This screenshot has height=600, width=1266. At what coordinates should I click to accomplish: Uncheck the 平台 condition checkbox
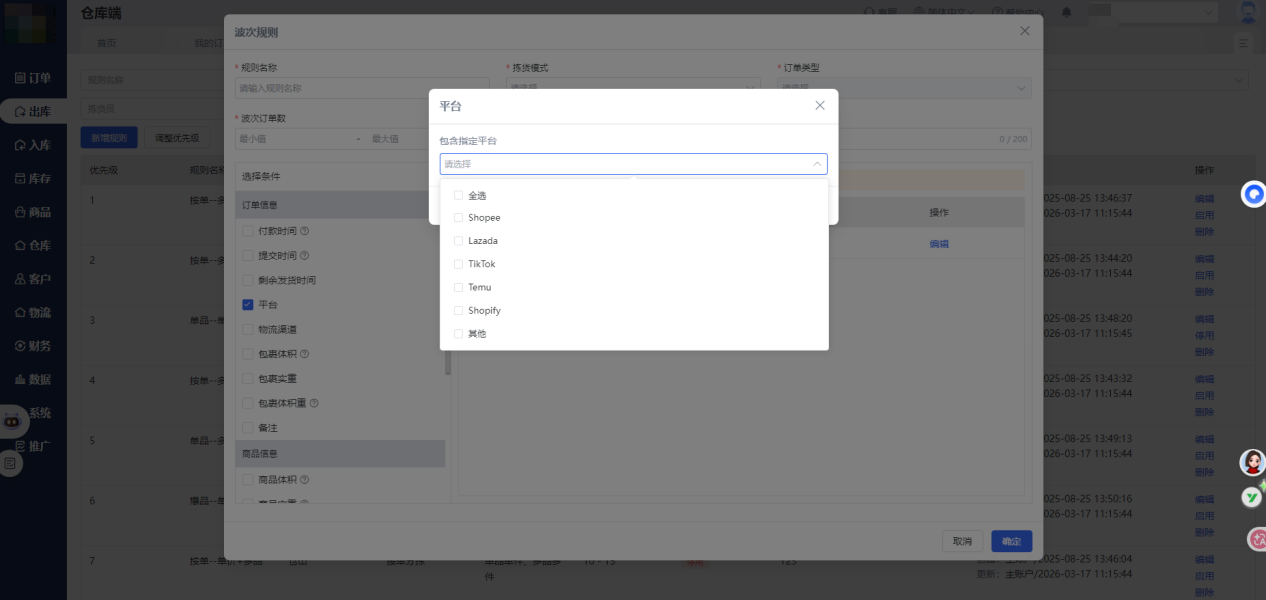(x=248, y=305)
